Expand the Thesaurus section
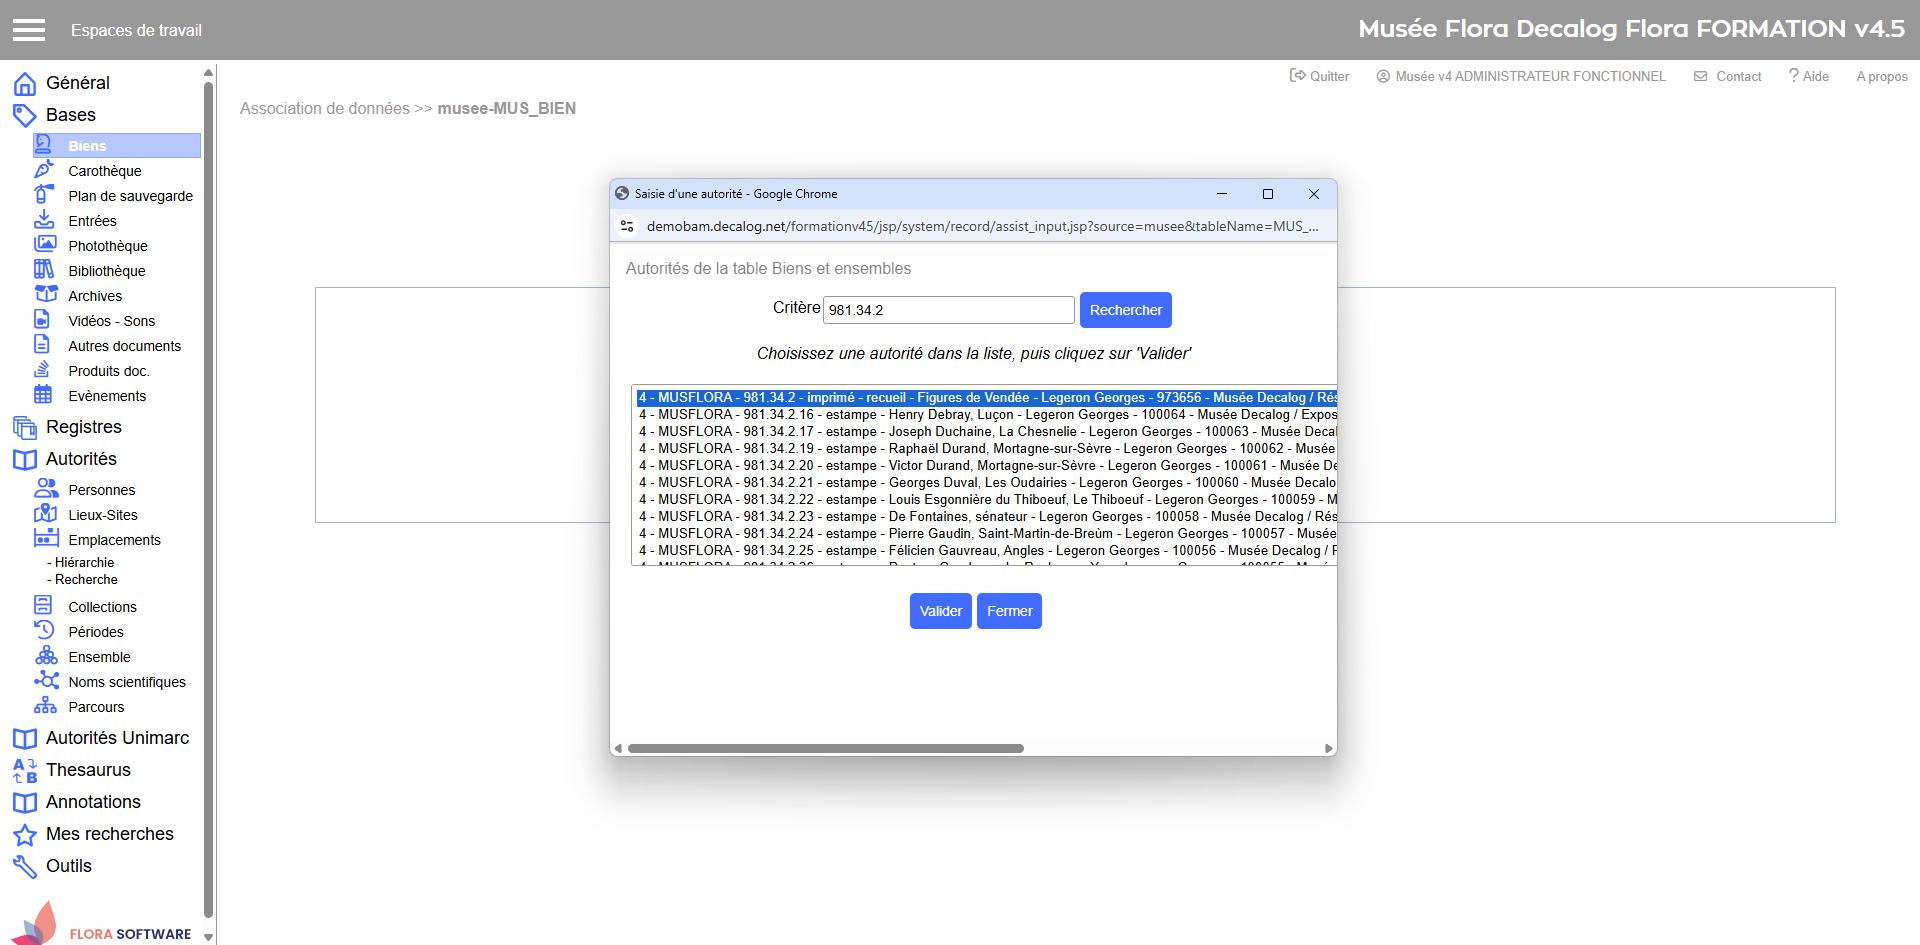 [88, 770]
